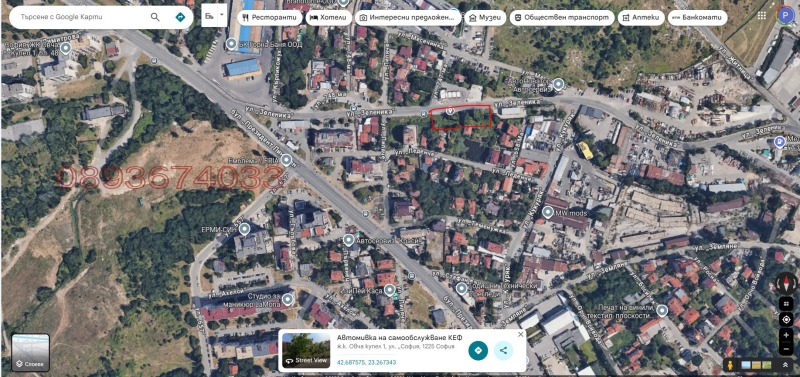Click the Годишни технически прегледи pin
The width and height of the screenshot is (800, 377).
(x=462, y=289)
